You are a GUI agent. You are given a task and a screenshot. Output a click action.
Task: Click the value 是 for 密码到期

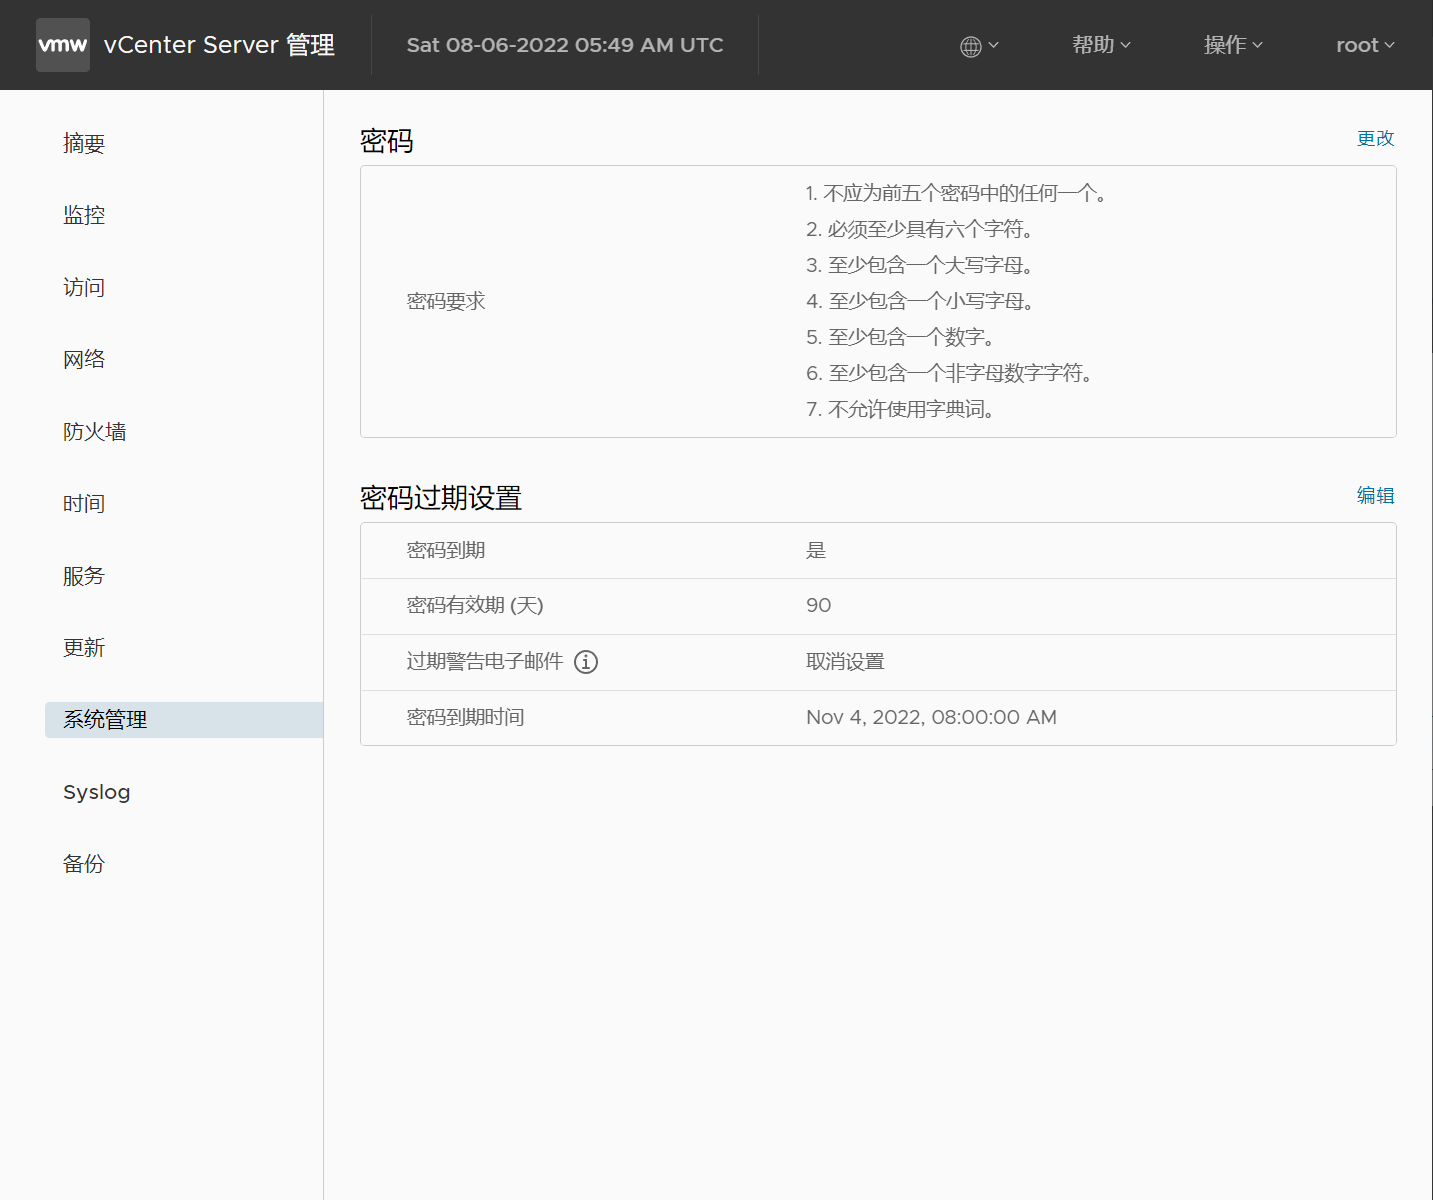[816, 550]
